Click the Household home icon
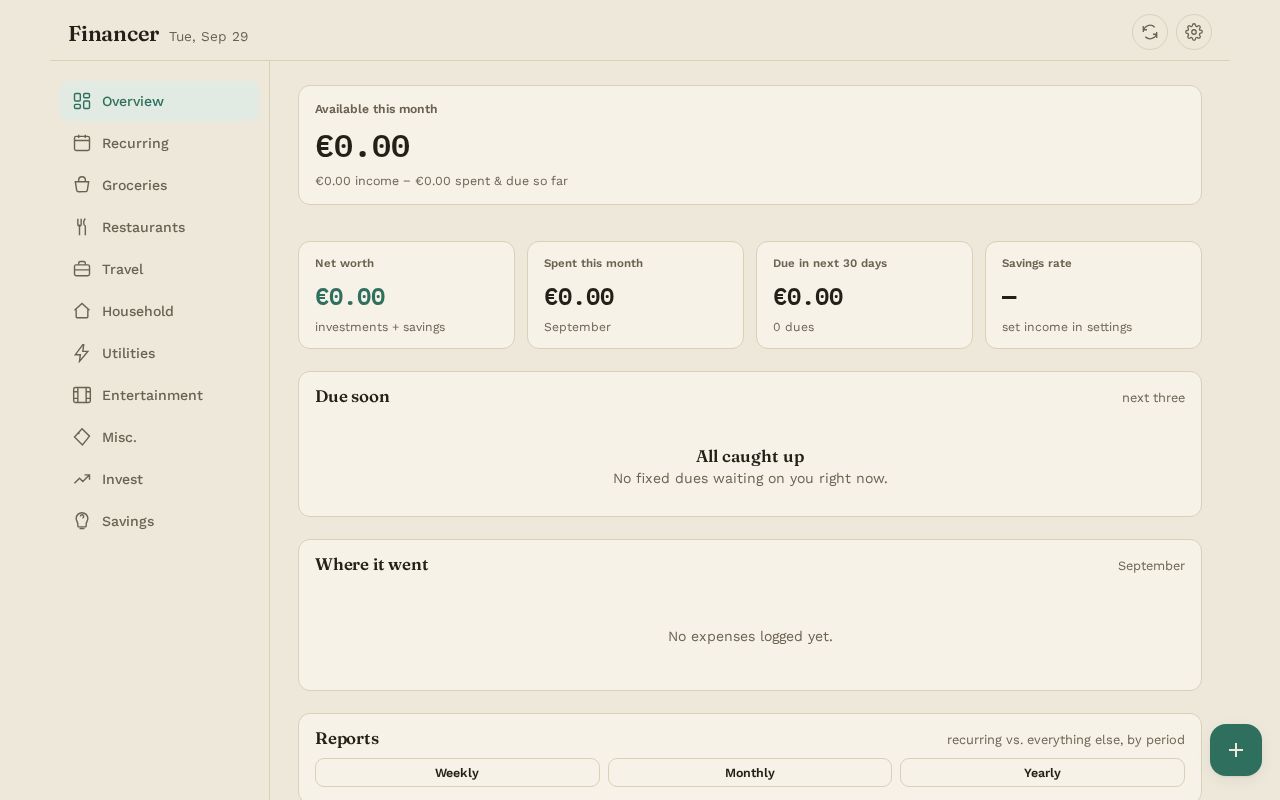1280x800 pixels. click(82, 311)
